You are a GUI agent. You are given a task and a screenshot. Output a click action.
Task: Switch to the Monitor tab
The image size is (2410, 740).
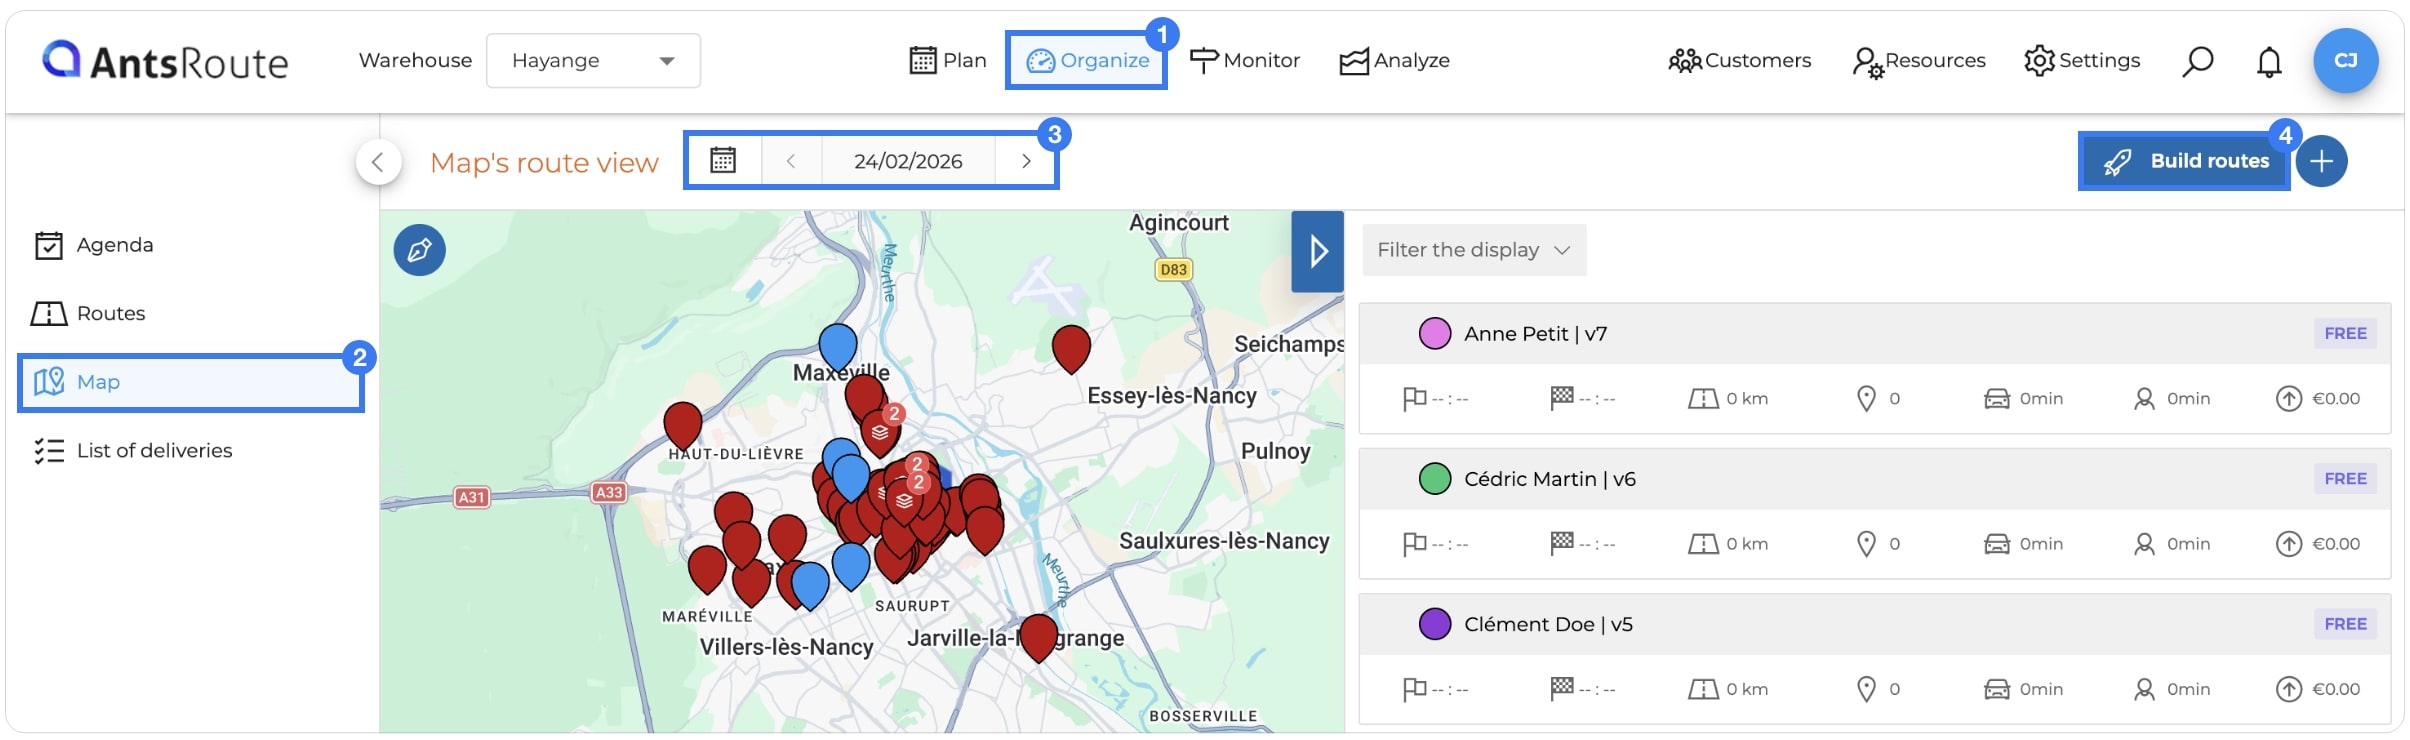(x=1244, y=61)
